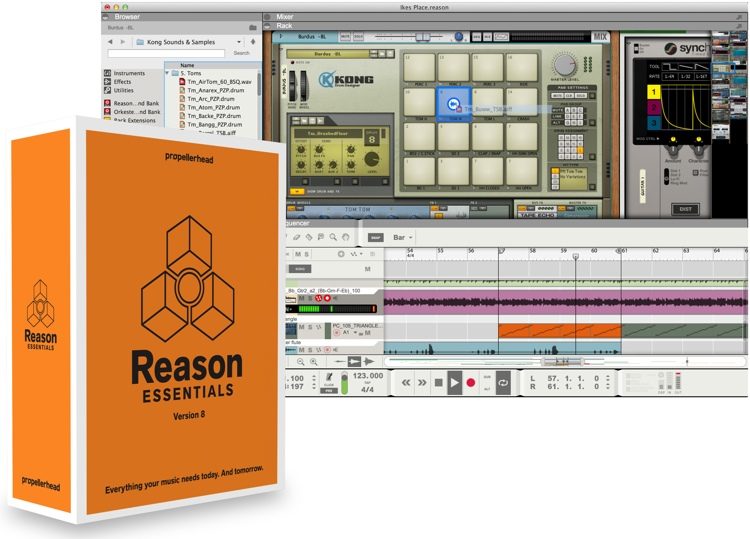This screenshot has width=750, height=539.
Task: Toggle the Solo button on Burdus -BL mix channel
Action: (358, 37)
